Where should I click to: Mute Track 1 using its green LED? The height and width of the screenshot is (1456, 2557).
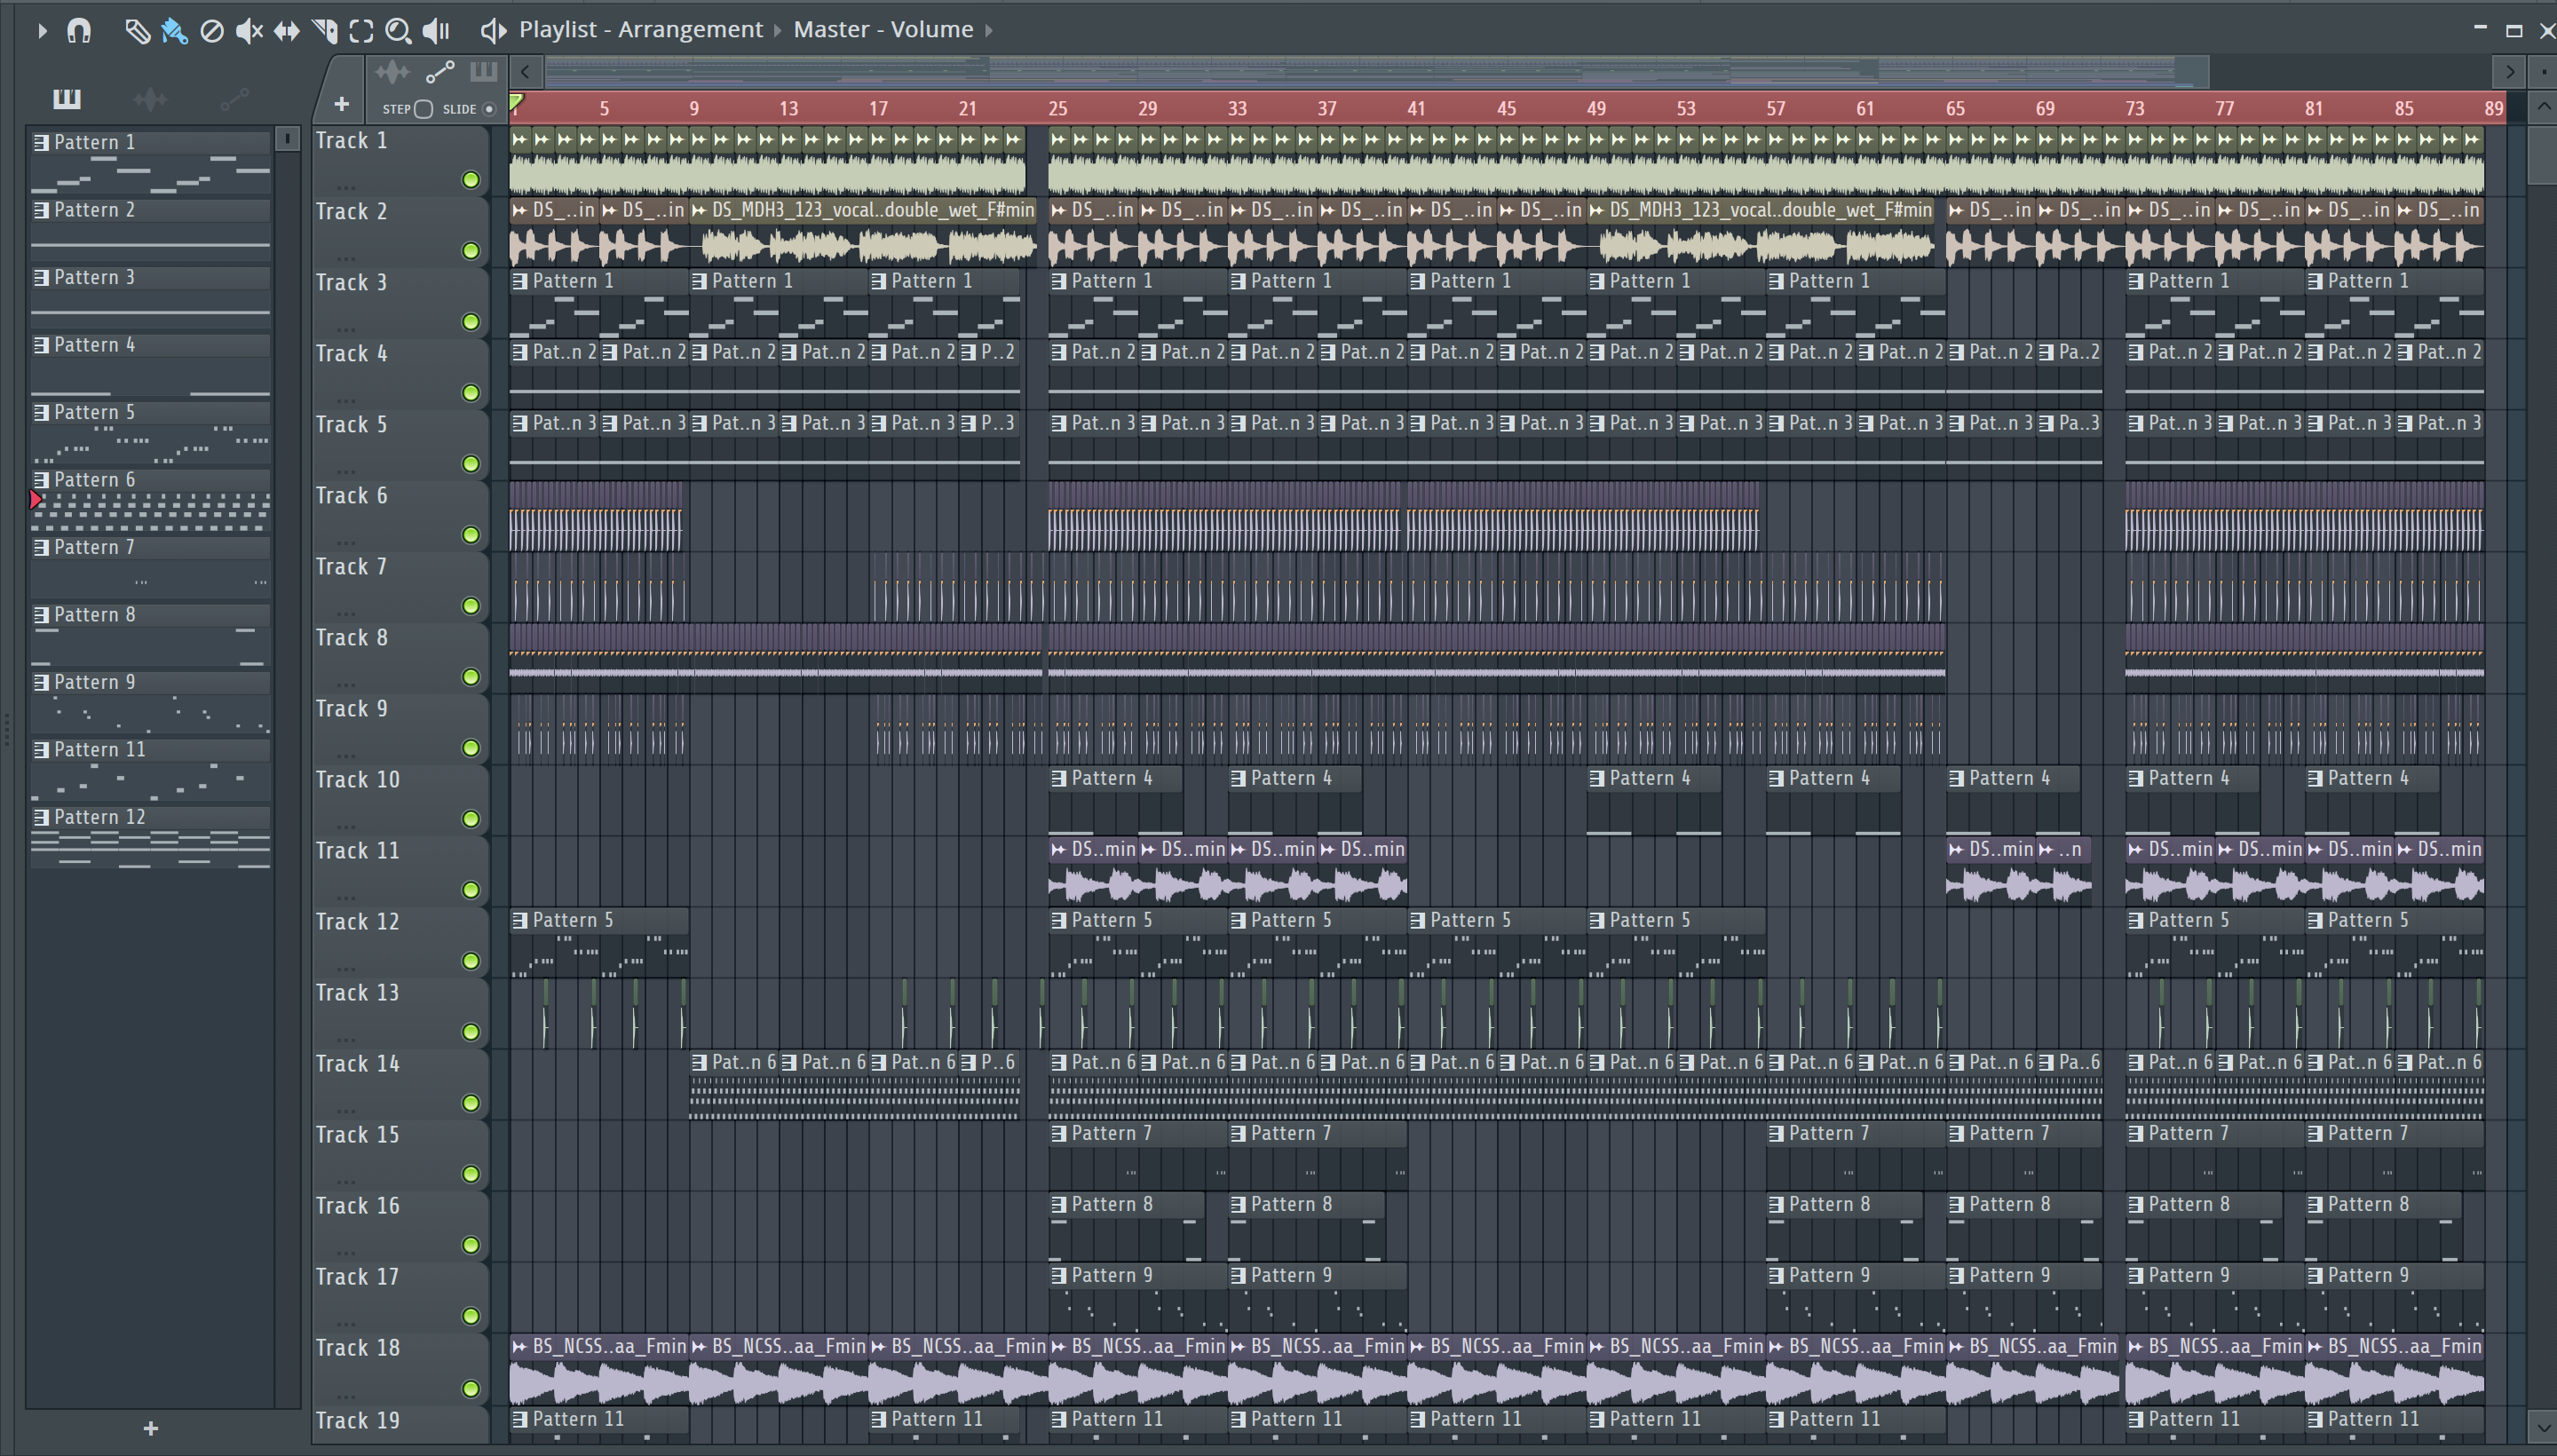click(471, 180)
